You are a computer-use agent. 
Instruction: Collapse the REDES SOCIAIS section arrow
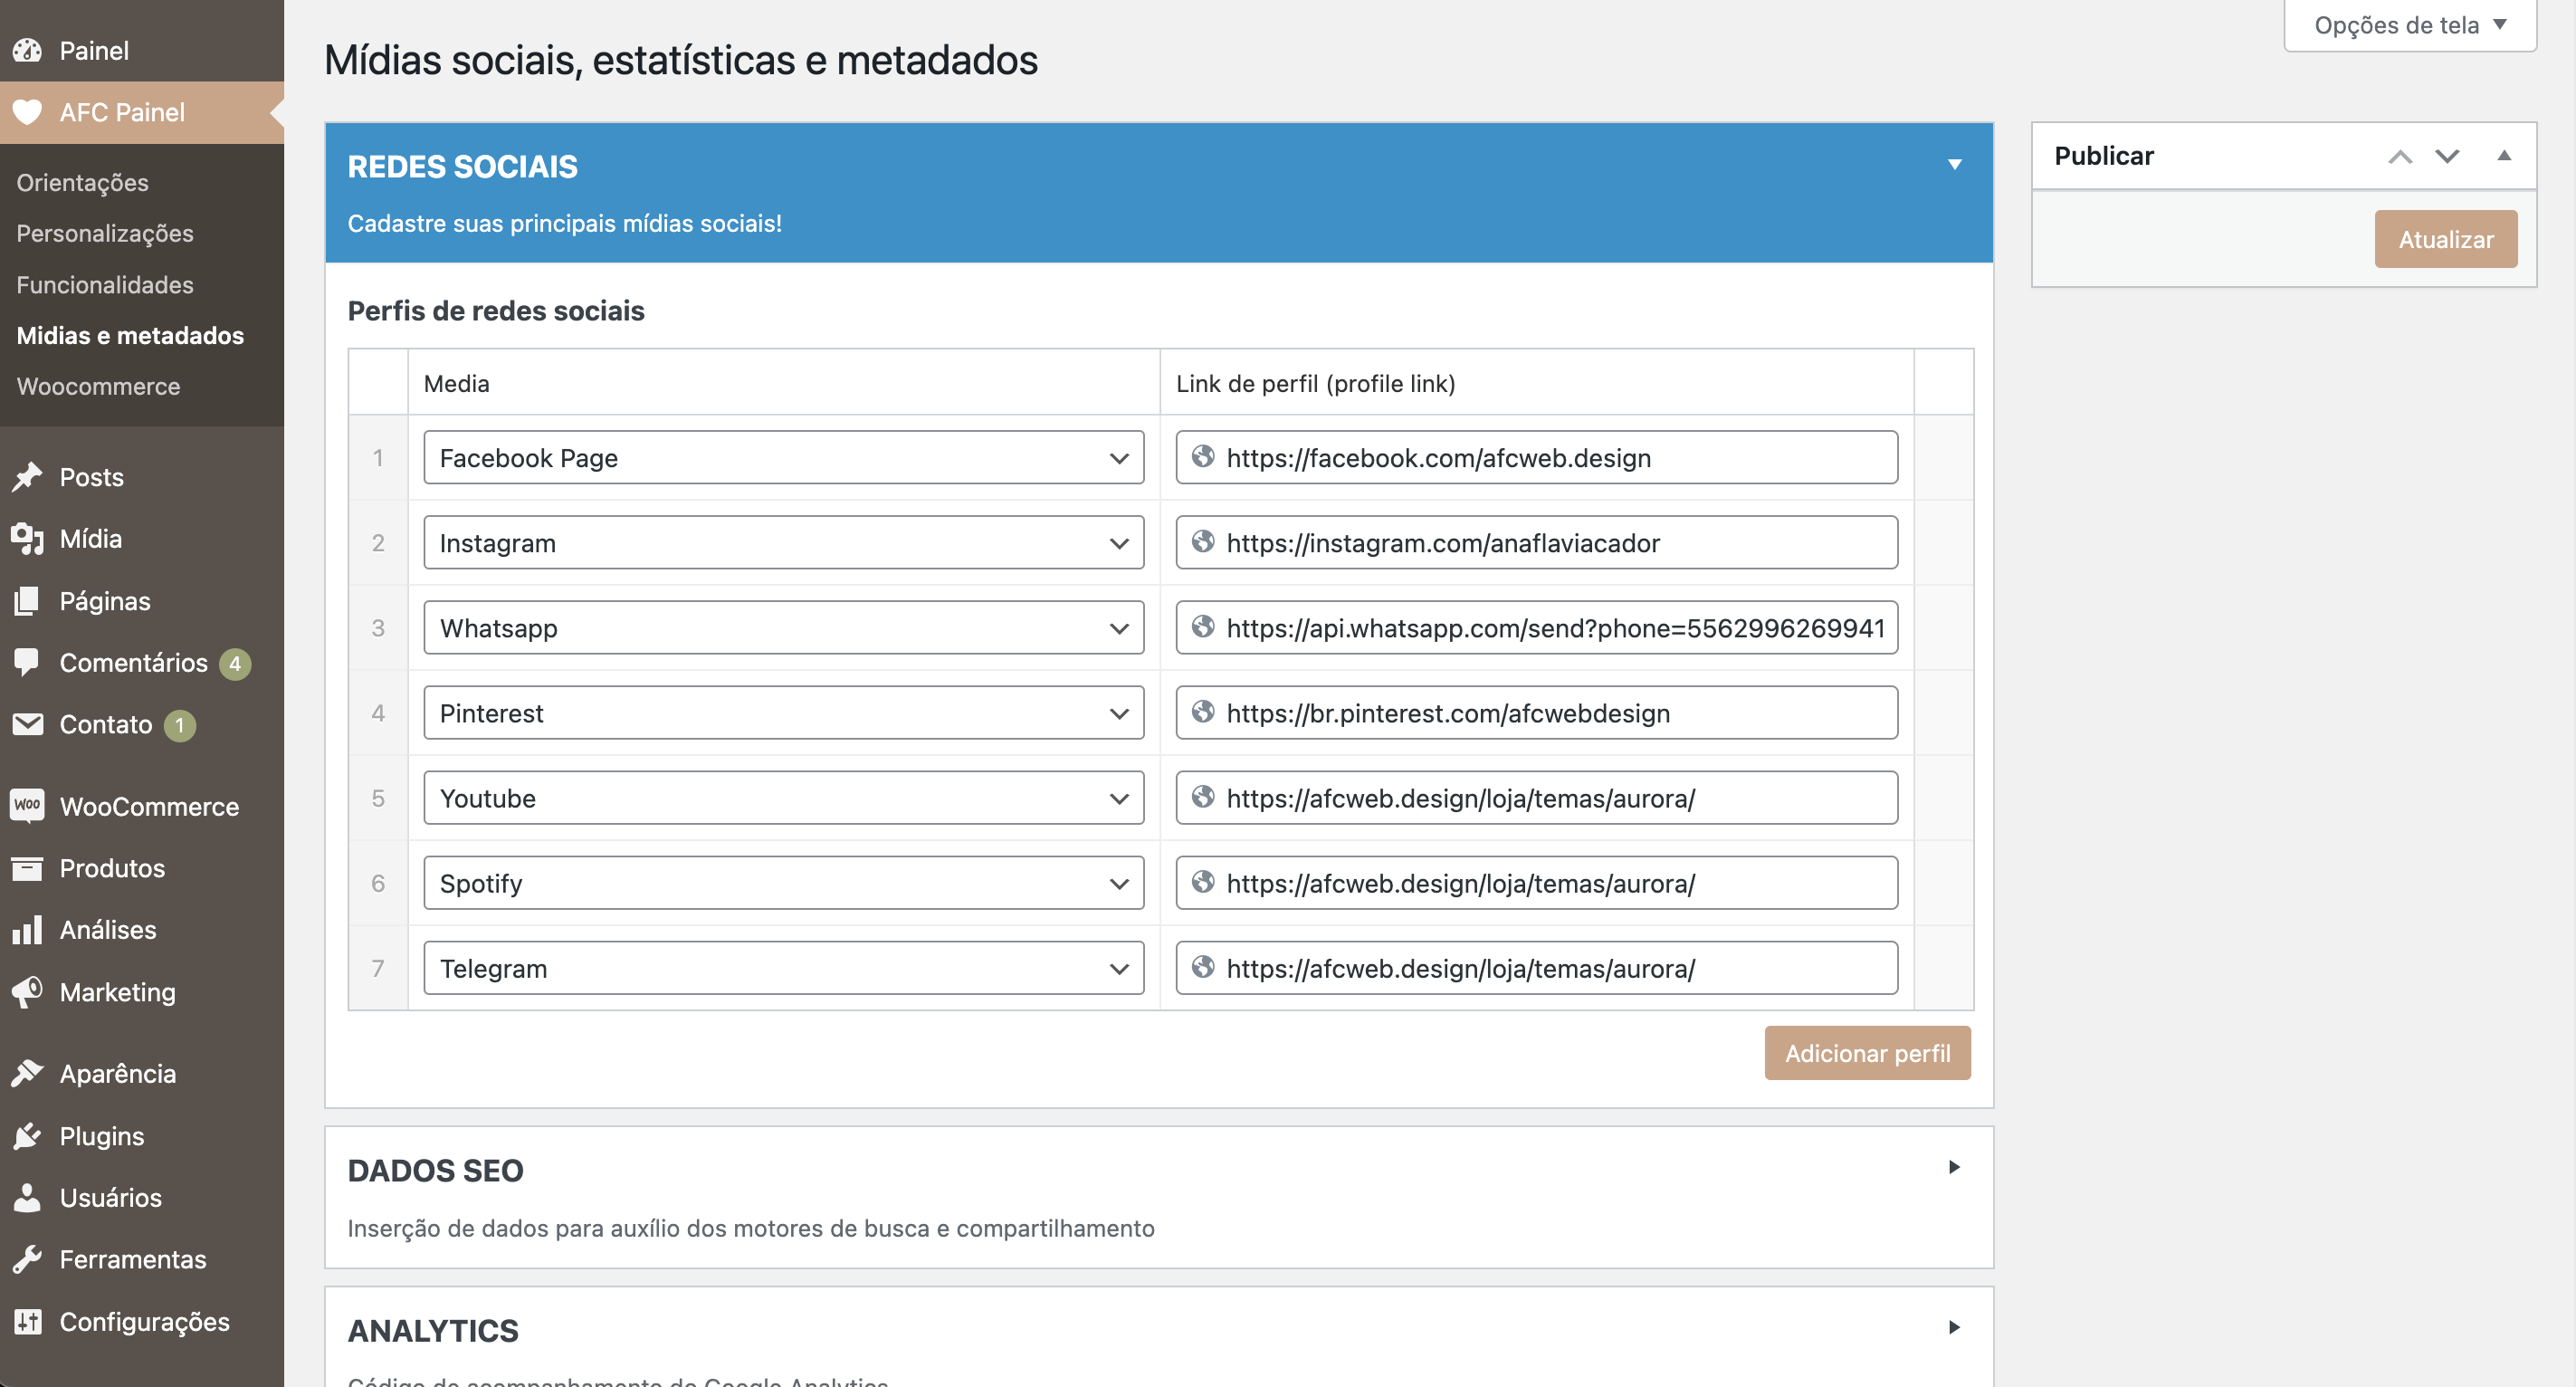[1954, 165]
